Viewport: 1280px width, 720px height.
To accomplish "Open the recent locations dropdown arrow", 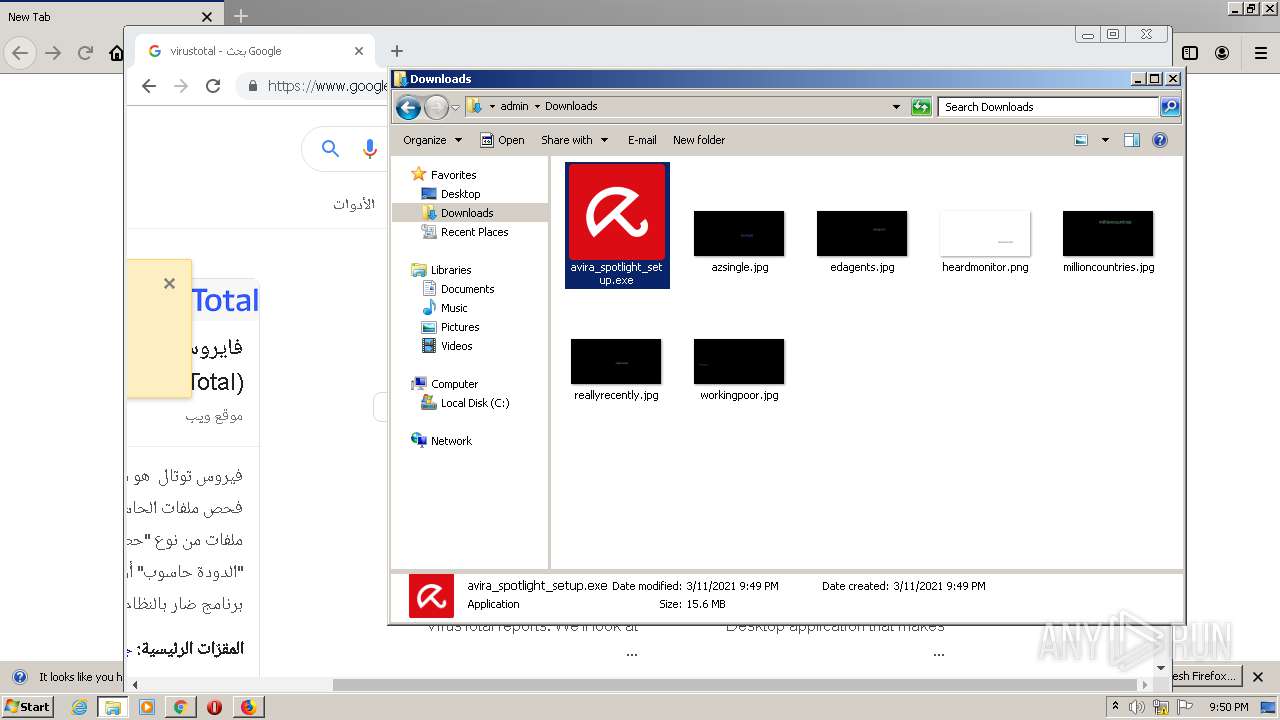I will (455, 107).
